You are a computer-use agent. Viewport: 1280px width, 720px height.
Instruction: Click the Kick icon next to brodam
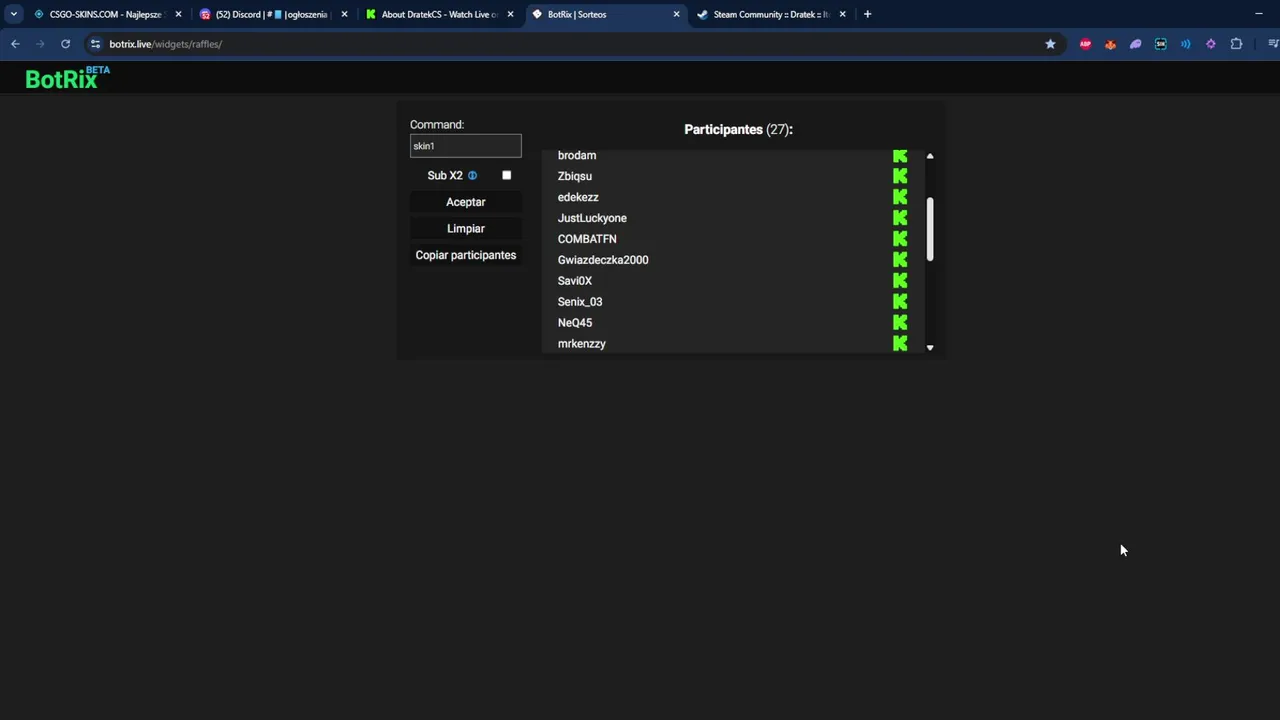(x=900, y=156)
